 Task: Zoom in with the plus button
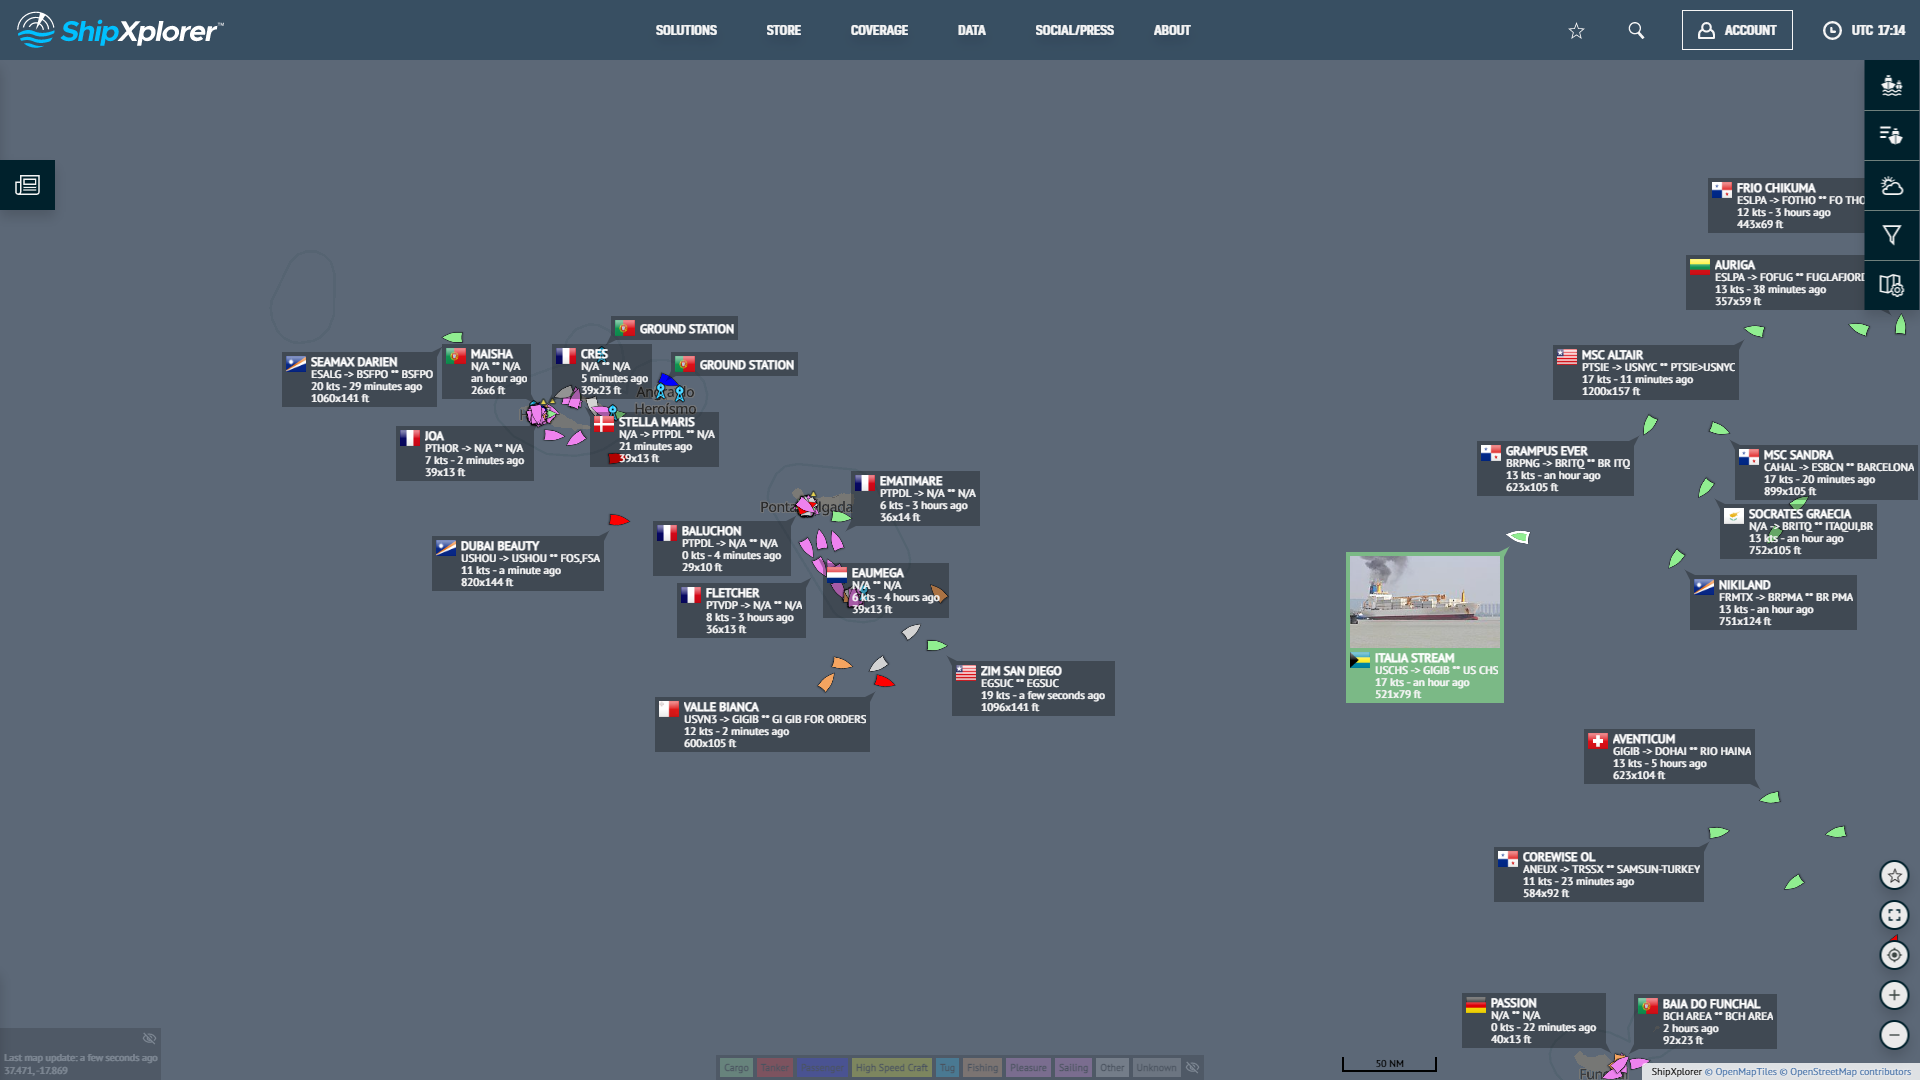coord(1894,995)
